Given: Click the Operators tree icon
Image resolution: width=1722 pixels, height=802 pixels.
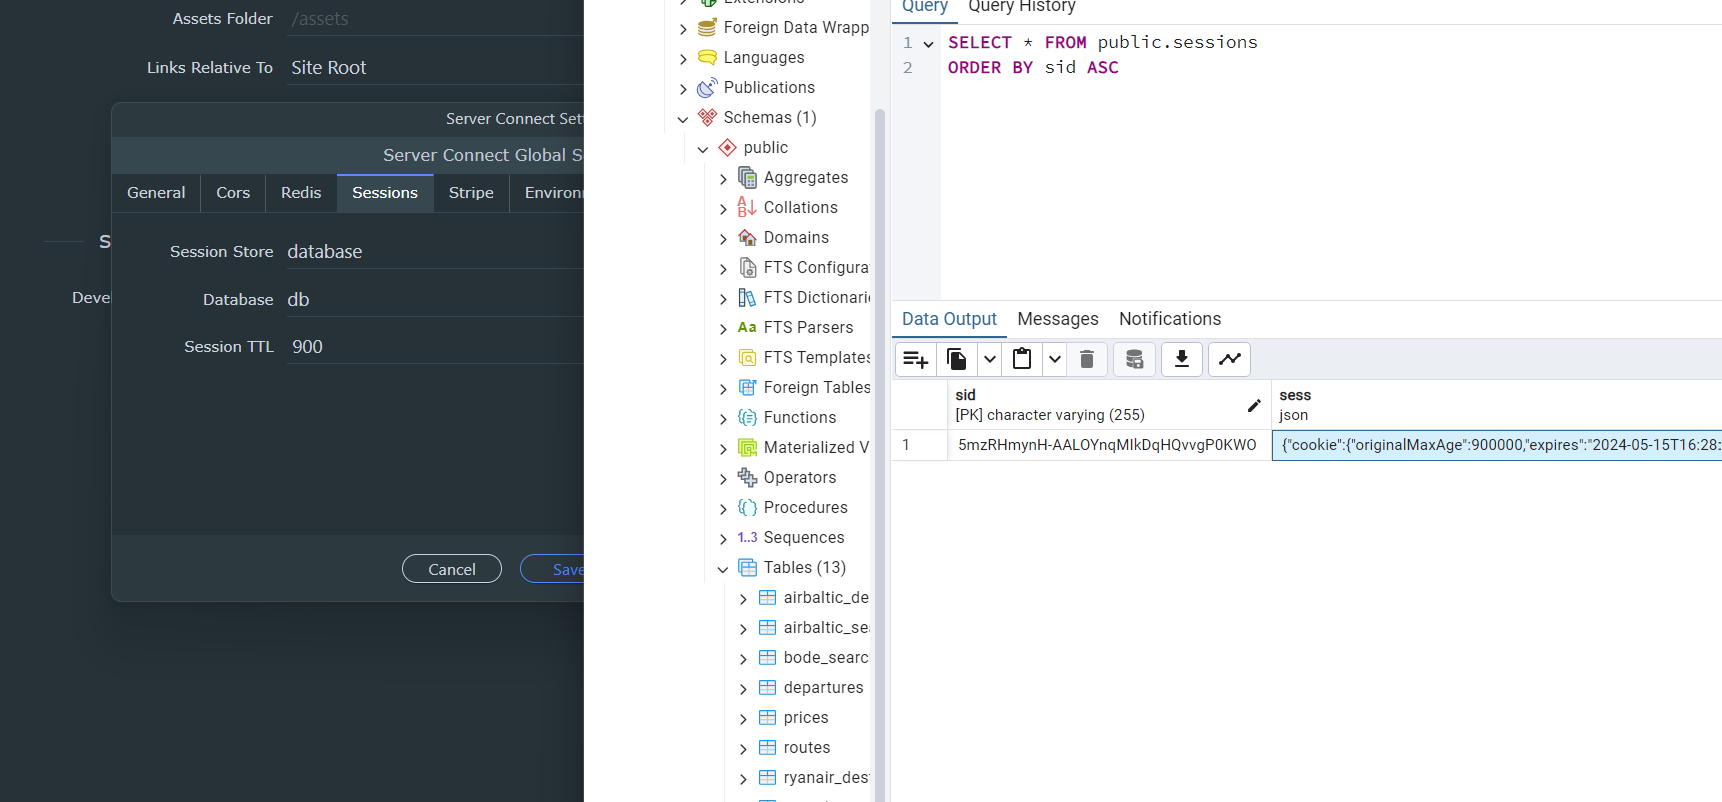Looking at the screenshot, I should [x=747, y=477].
